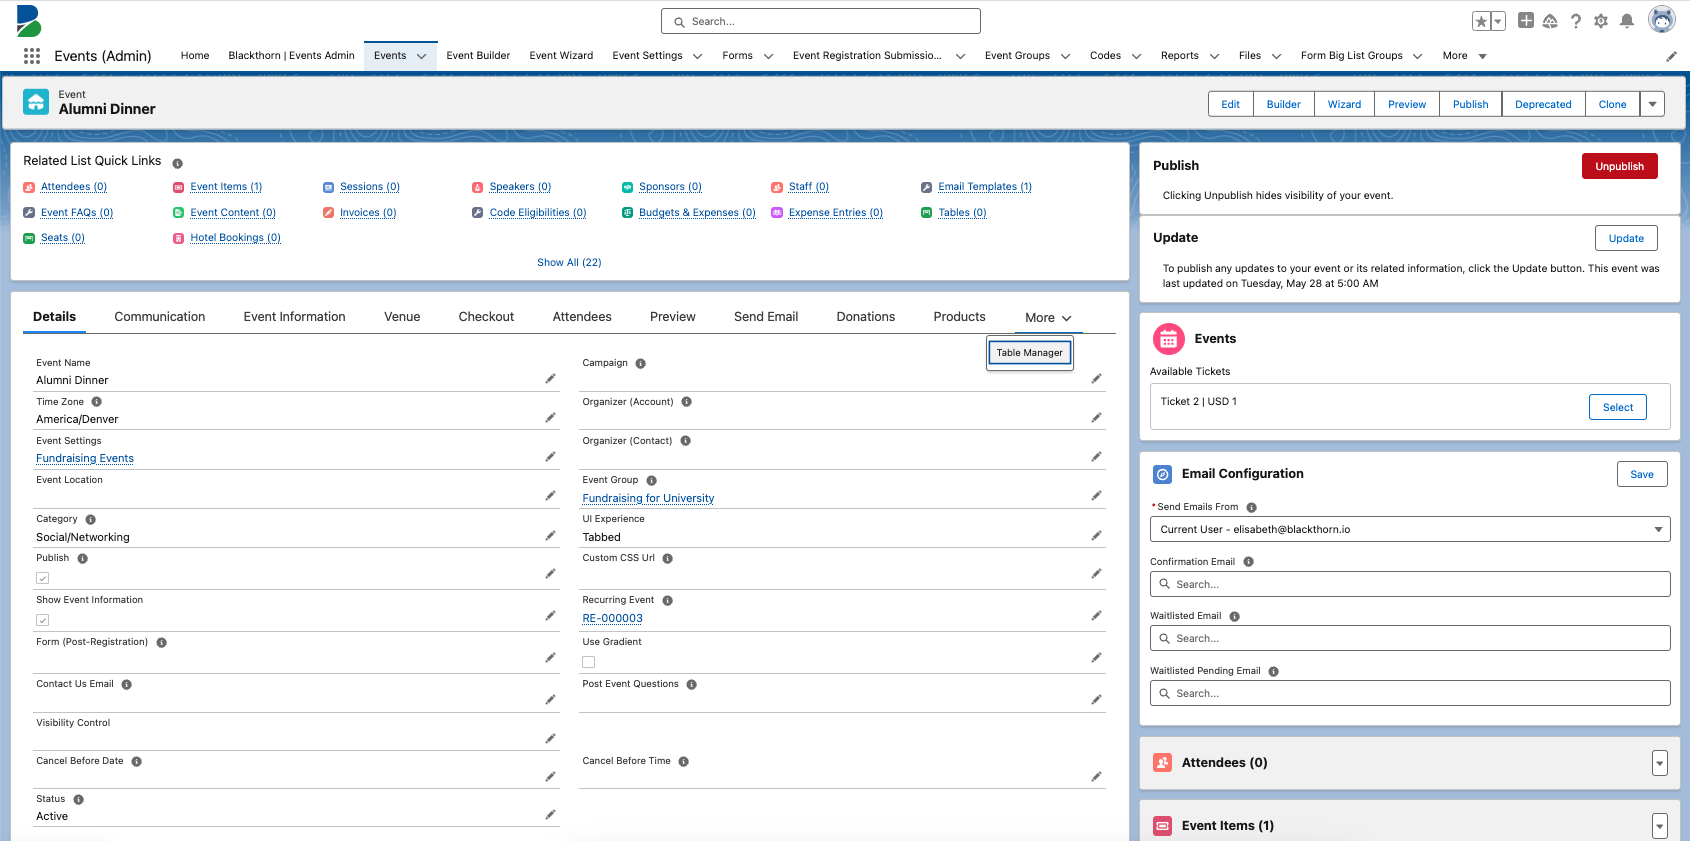This screenshot has width=1690, height=841.
Task: Open the Hotel Bookings (0) quick link
Action: (x=235, y=238)
